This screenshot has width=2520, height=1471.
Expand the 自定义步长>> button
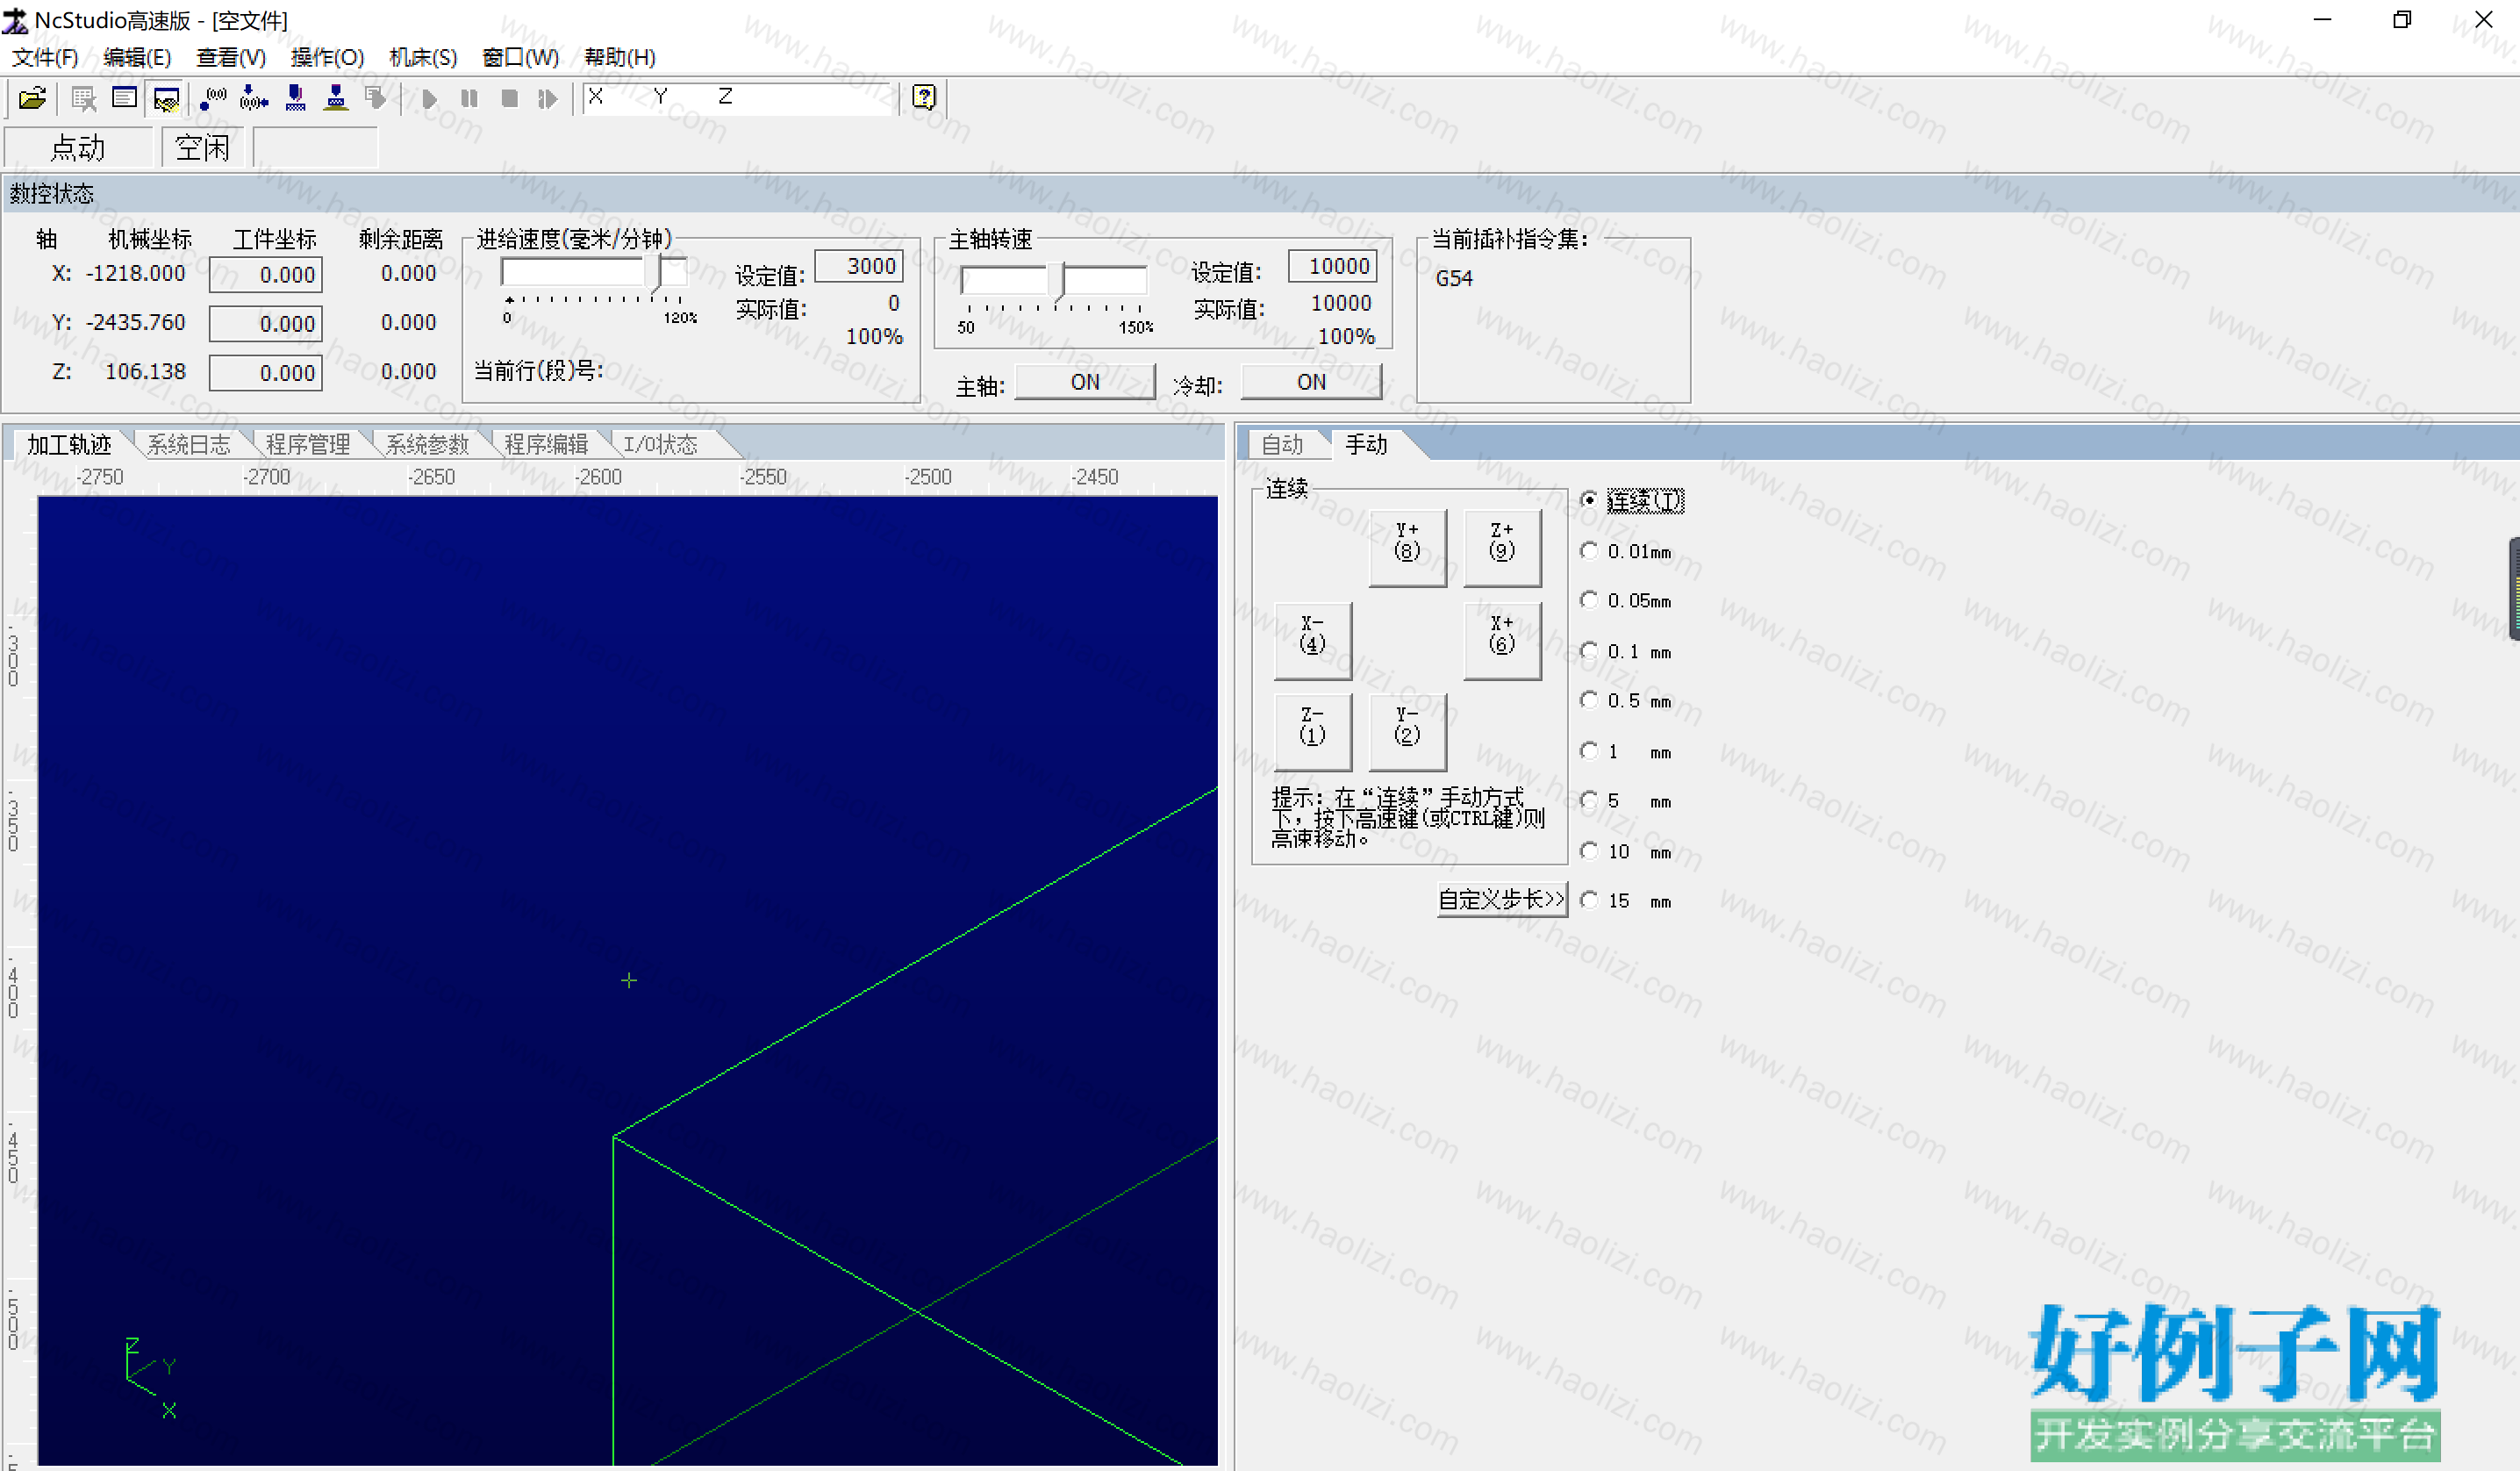tap(1501, 899)
